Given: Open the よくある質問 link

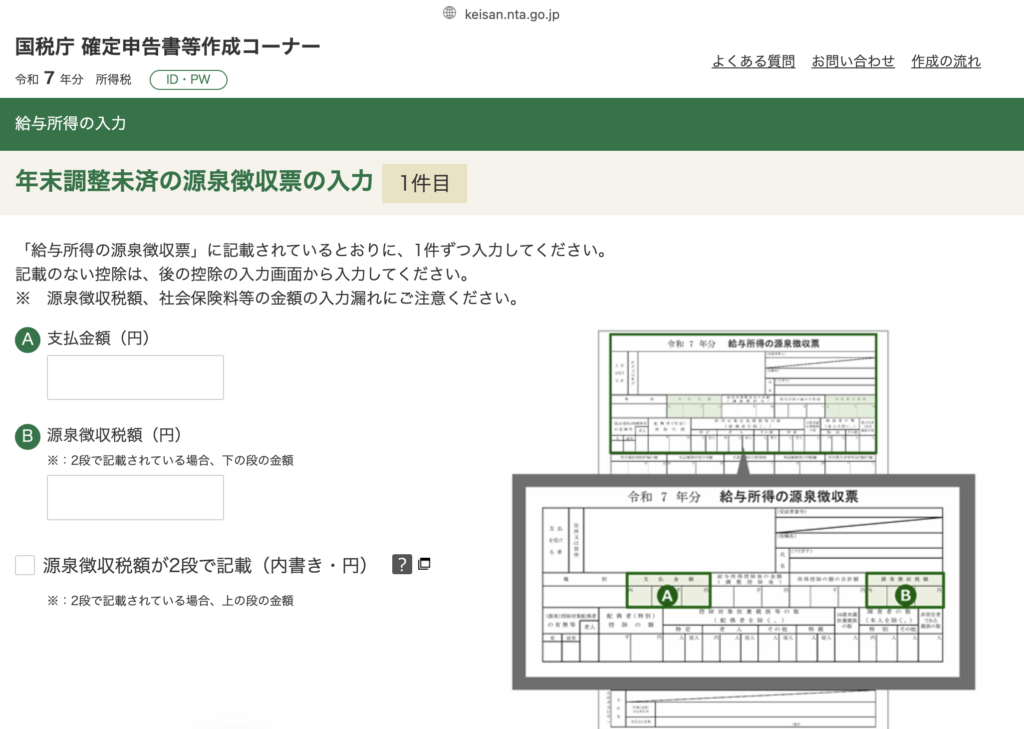Looking at the screenshot, I should click(x=753, y=61).
